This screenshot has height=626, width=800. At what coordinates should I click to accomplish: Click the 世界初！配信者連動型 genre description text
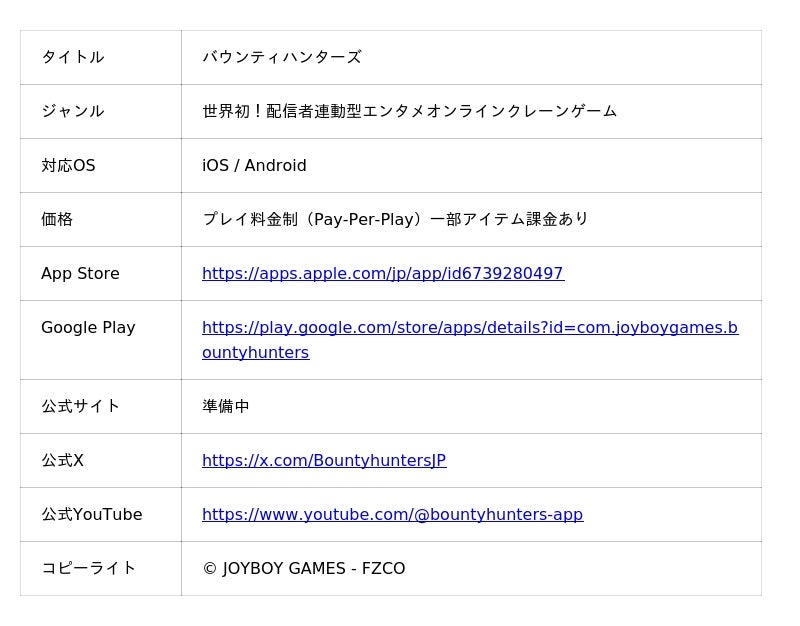(409, 111)
